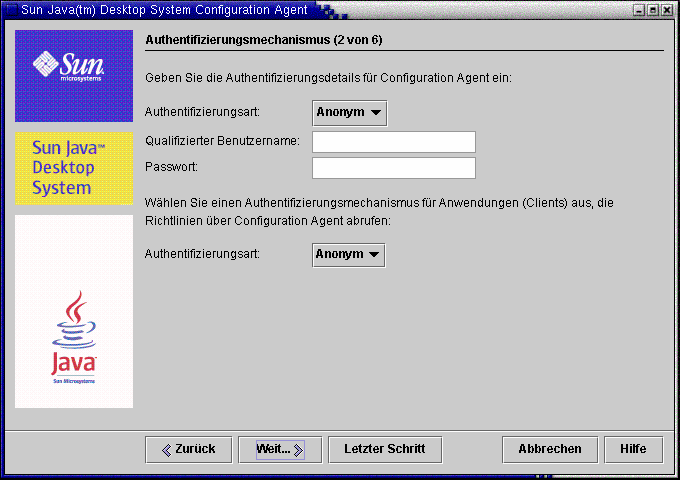Viewport: 680px width, 480px height.
Task: Cancel the wizard with Abbrechen
Action: pyautogui.click(x=550, y=450)
